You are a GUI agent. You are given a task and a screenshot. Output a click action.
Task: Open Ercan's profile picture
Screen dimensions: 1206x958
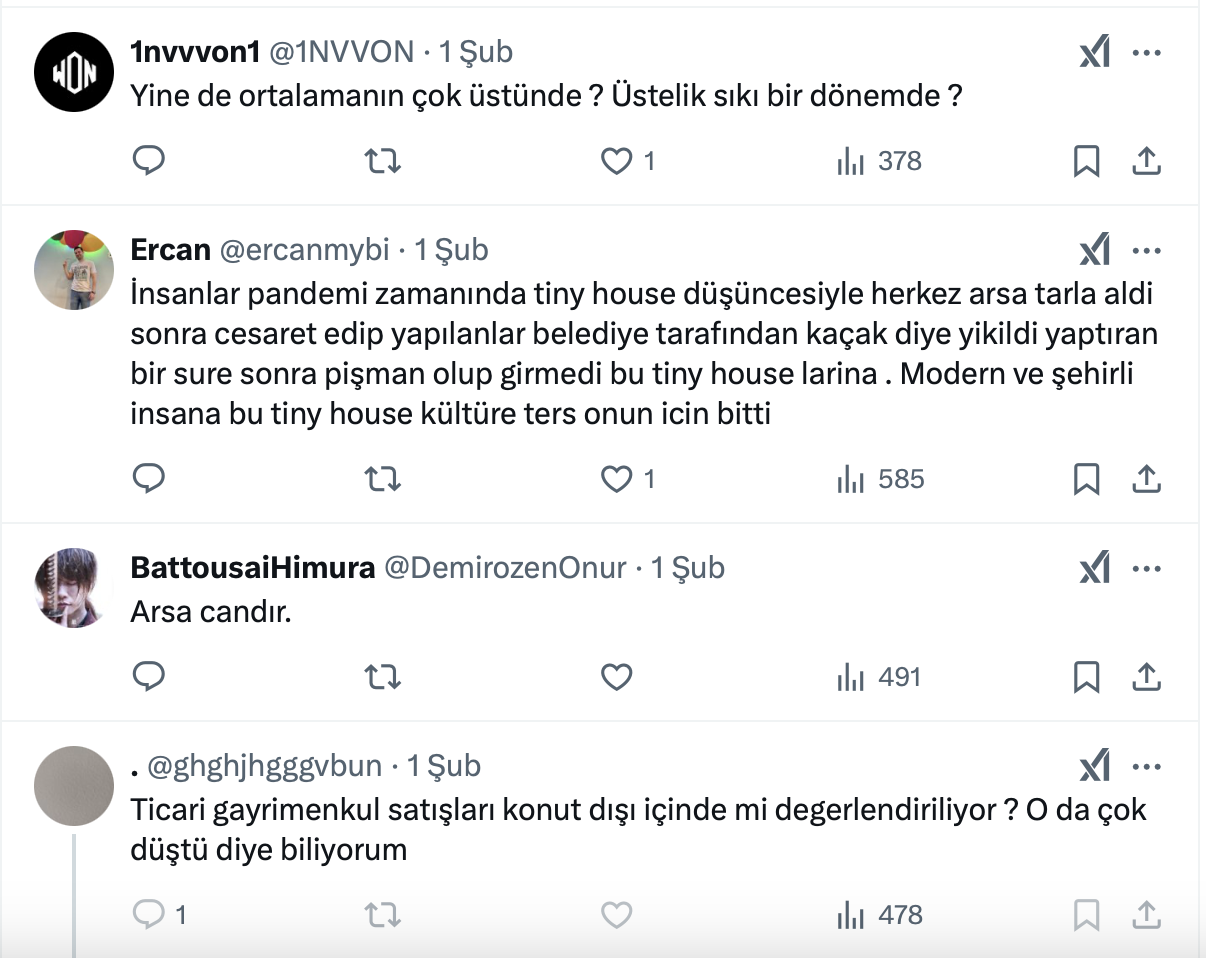point(72,270)
